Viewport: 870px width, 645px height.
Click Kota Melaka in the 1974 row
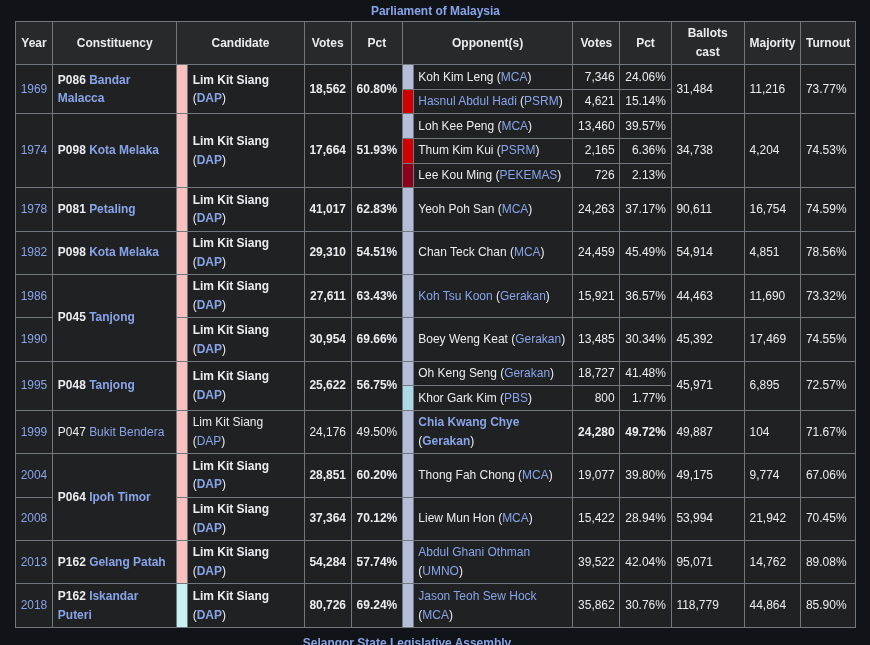click(x=124, y=150)
